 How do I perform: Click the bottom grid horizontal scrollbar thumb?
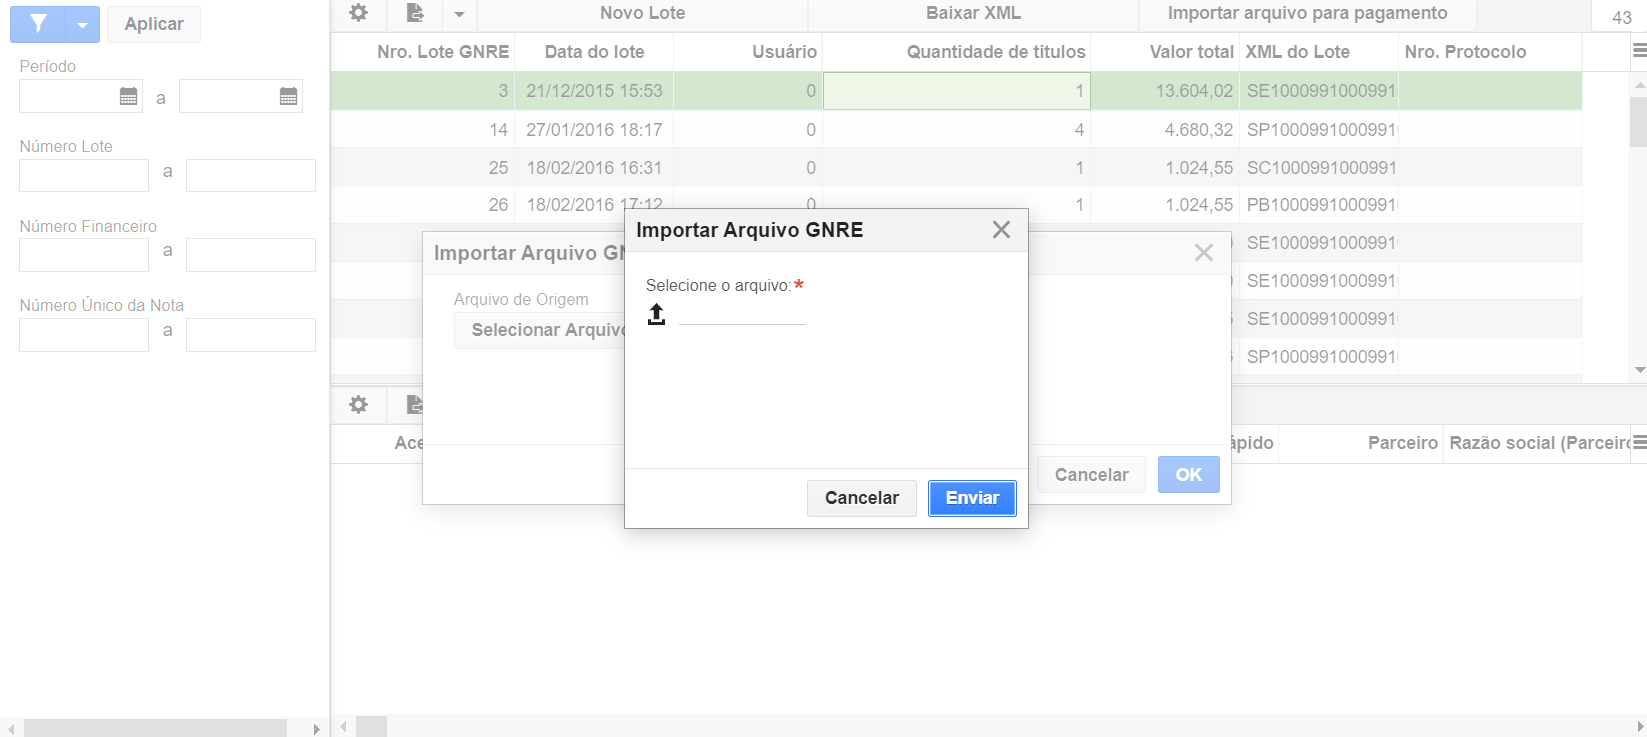(x=371, y=726)
